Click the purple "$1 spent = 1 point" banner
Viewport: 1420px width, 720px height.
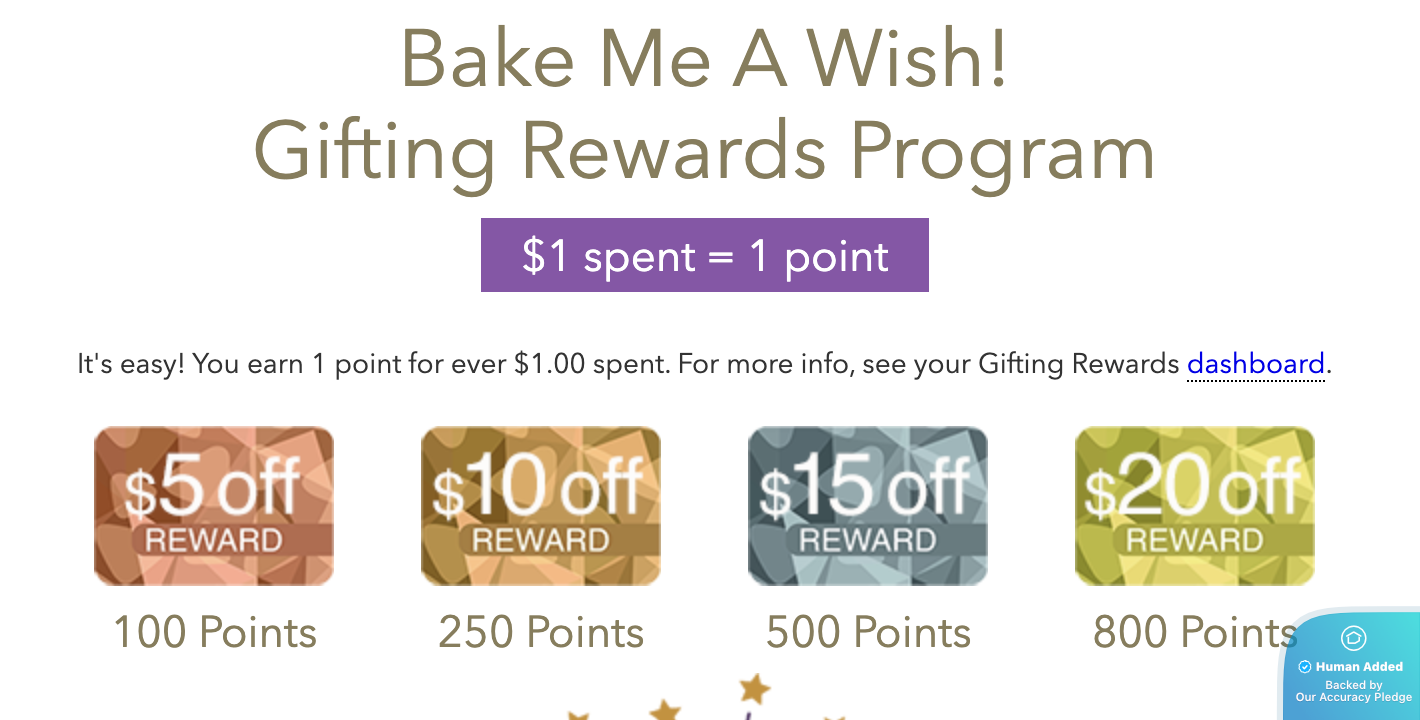[704, 255]
